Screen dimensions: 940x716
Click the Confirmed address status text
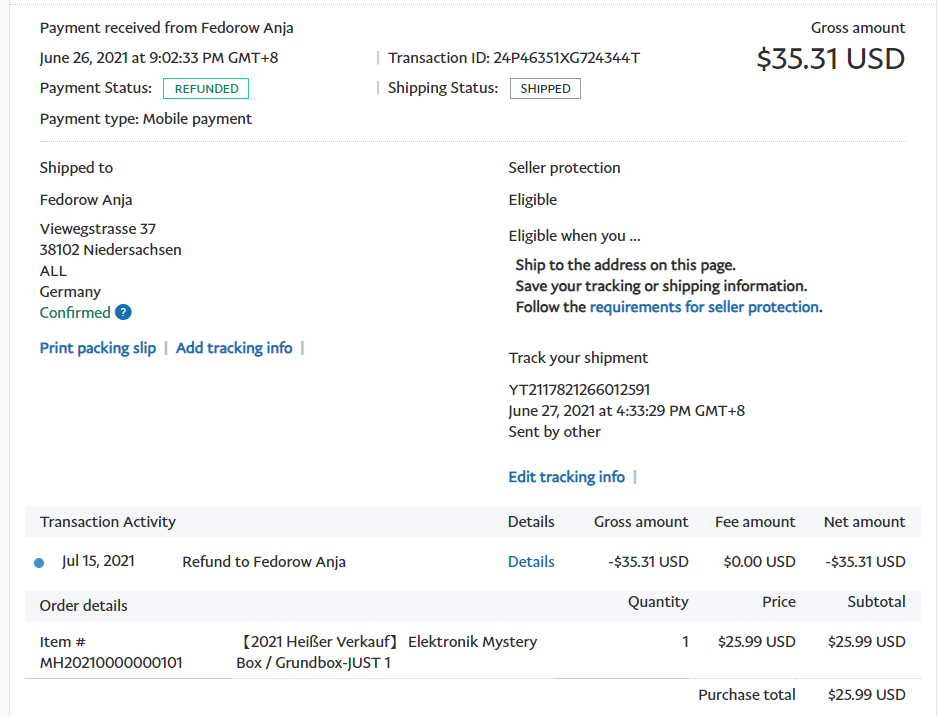tap(75, 313)
